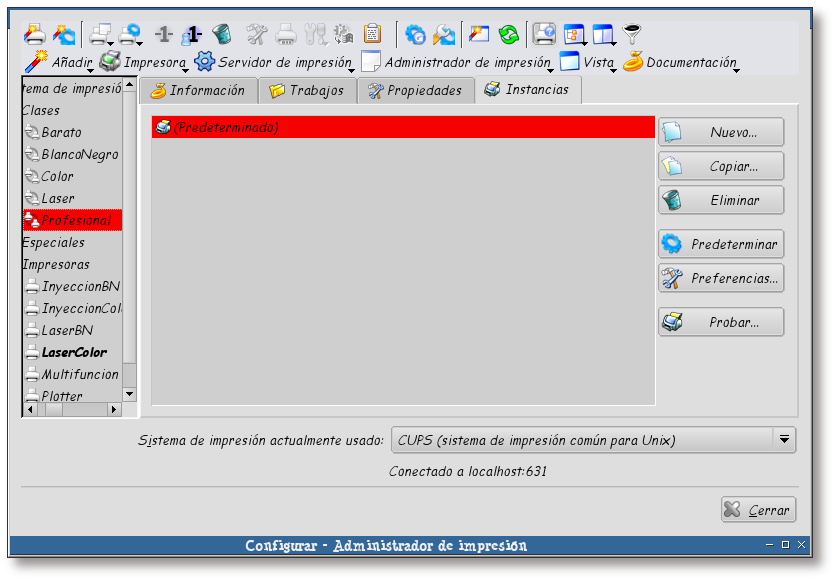This screenshot has height=581, width=836.
Task: Toggle the printer filter funnel
Action: (x=631, y=33)
